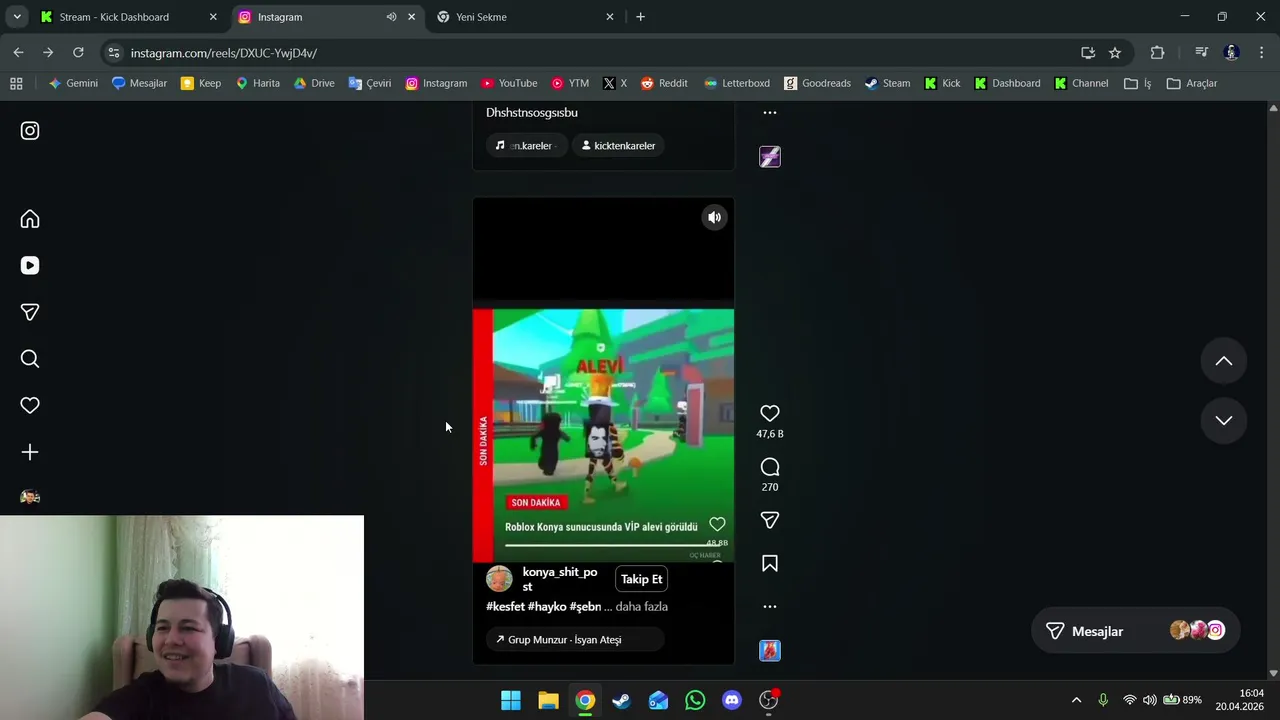1280x720 pixels.
Task: Open apps grid in bookmarks bar
Action: [x=16, y=83]
